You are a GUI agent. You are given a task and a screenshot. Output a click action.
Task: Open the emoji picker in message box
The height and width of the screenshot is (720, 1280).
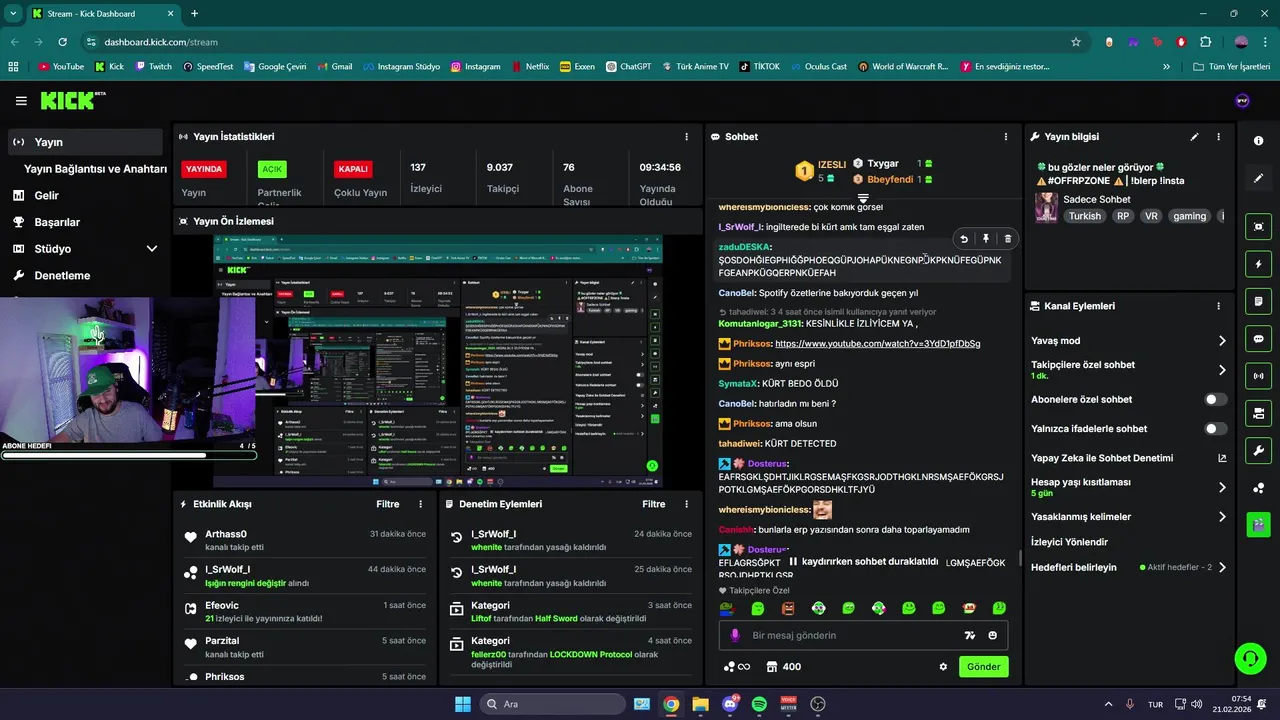point(993,635)
